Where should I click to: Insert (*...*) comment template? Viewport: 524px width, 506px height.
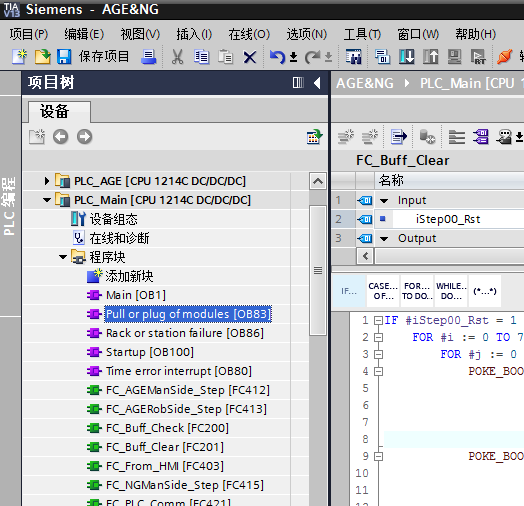(x=485, y=291)
